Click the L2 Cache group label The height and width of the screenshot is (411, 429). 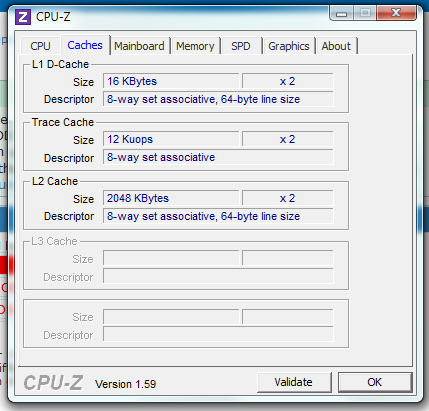tap(55, 181)
